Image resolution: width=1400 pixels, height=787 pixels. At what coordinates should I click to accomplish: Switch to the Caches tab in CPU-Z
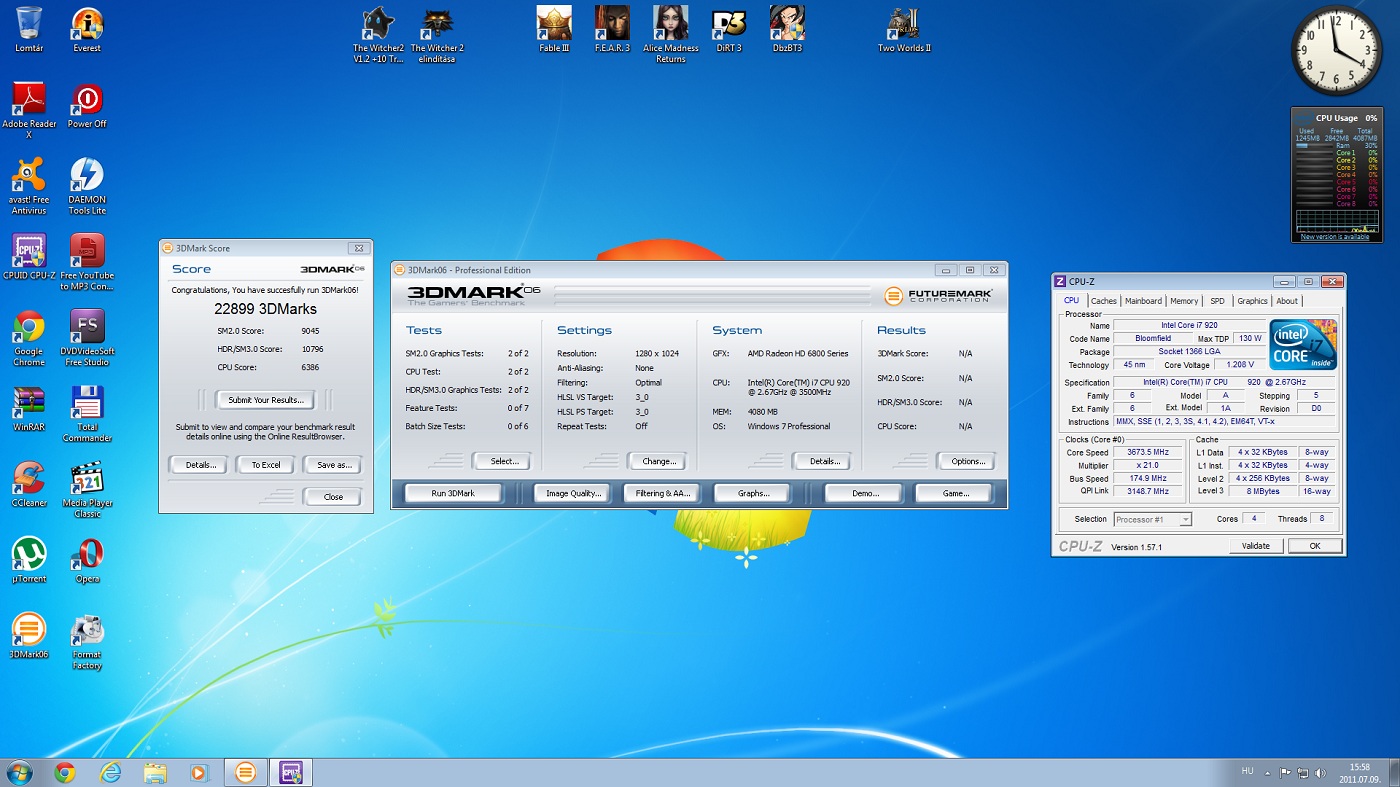coord(1104,301)
